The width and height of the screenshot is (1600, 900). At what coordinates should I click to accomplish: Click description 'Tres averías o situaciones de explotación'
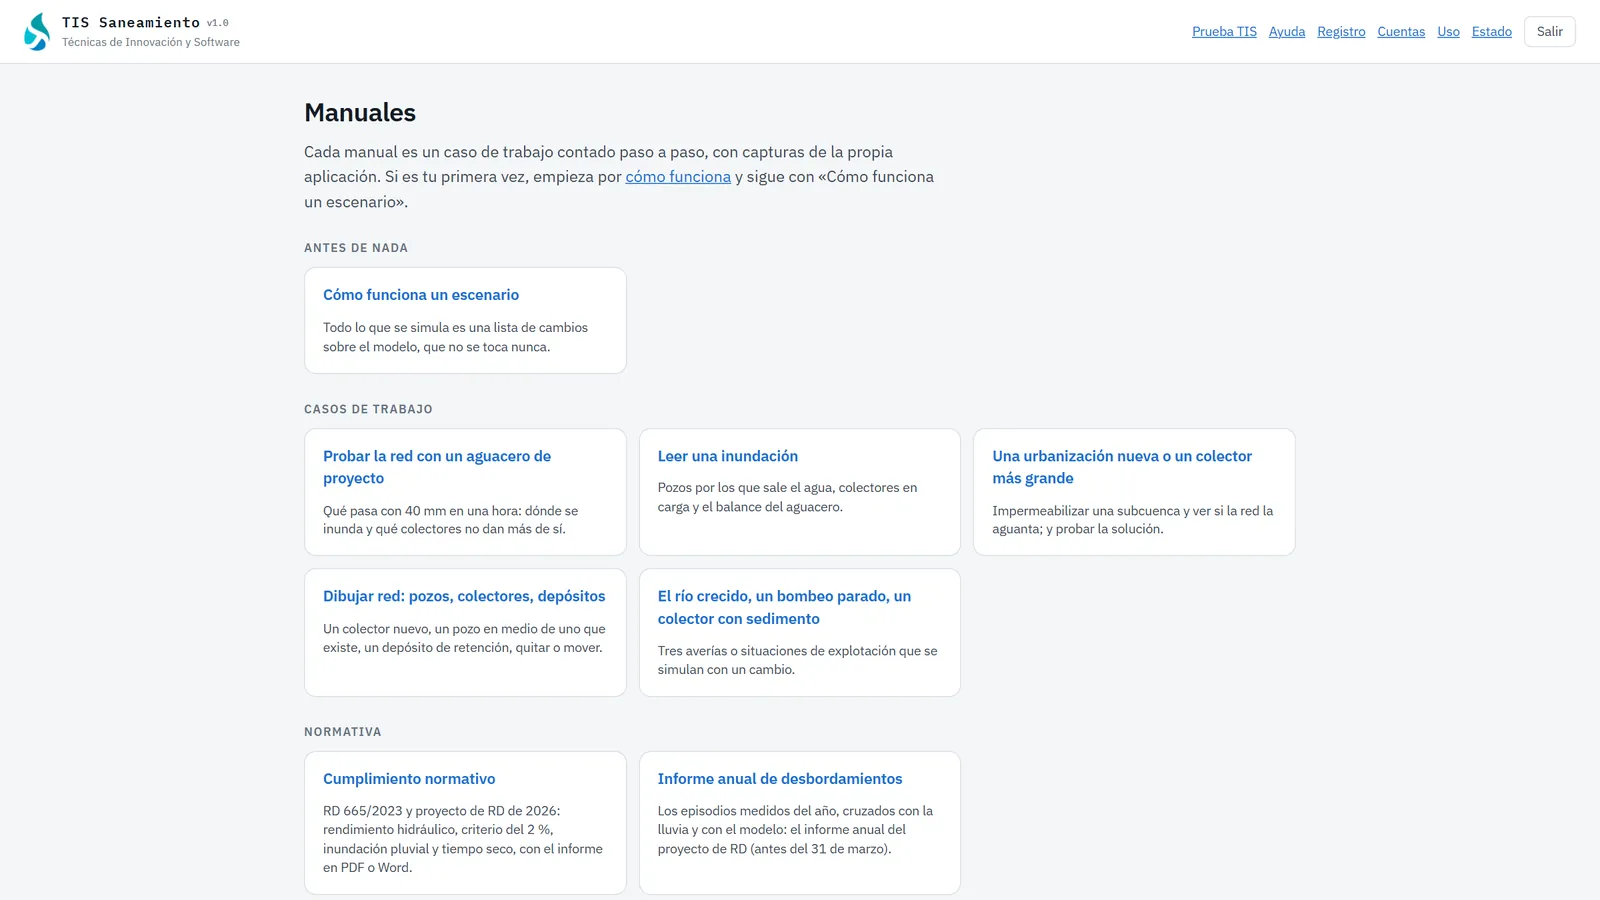pyautogui.click(x=797, y=660)
